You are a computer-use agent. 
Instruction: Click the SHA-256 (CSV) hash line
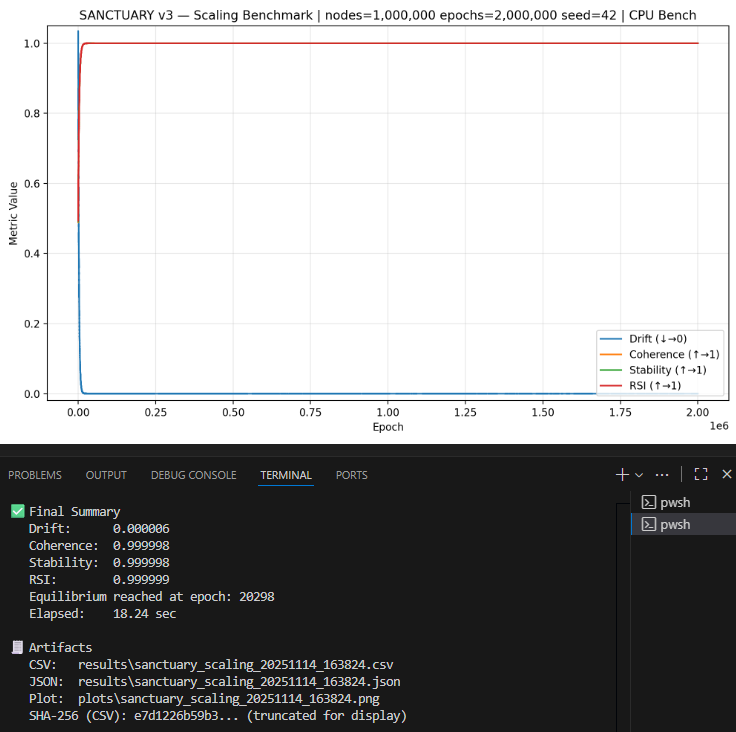[218, 716]
